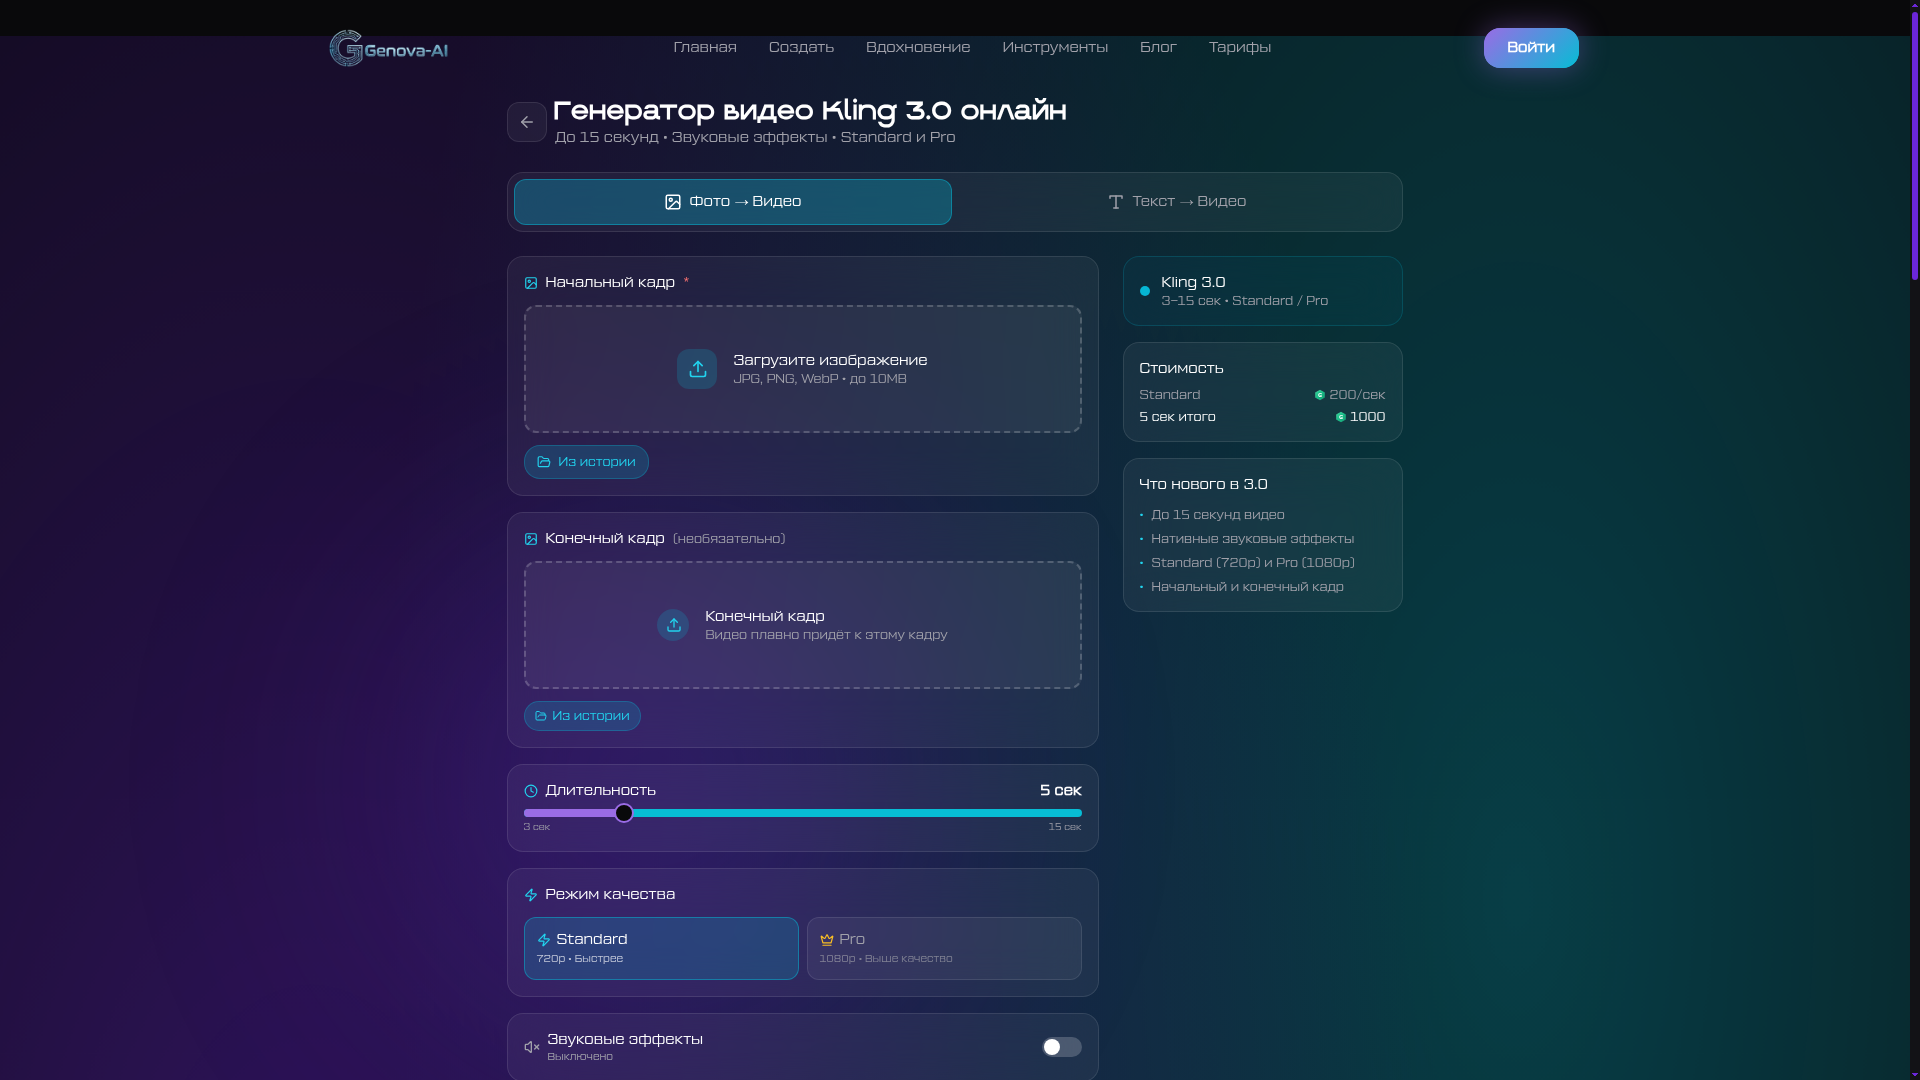The image size is (1920, 1080).
Task: Go back with the arrow button
Action: point(527,122)
